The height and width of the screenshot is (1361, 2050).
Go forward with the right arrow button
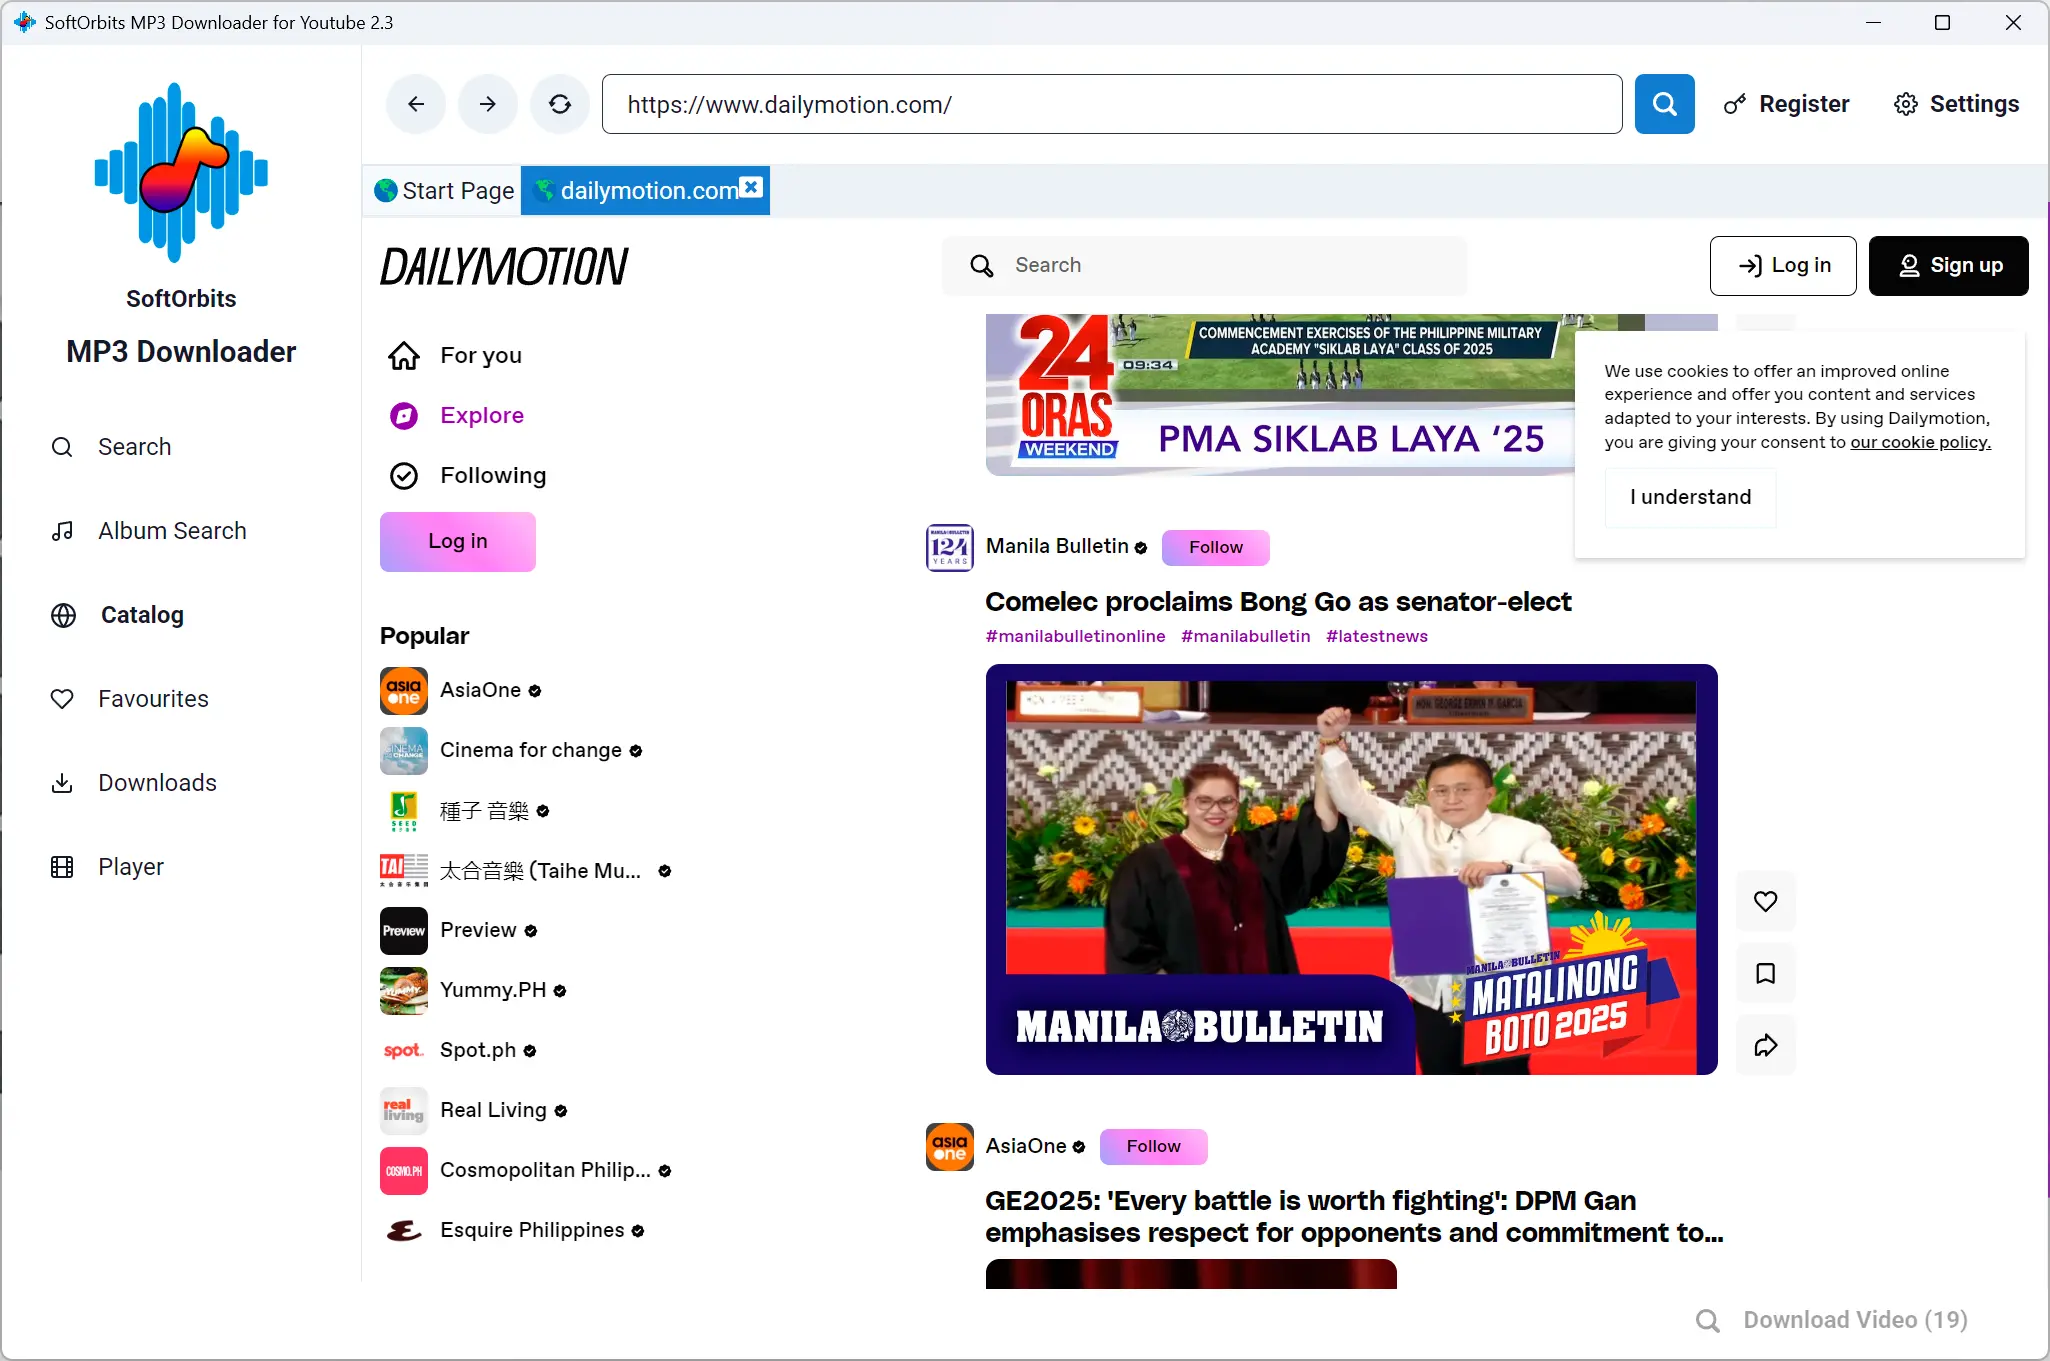point(488,104)
